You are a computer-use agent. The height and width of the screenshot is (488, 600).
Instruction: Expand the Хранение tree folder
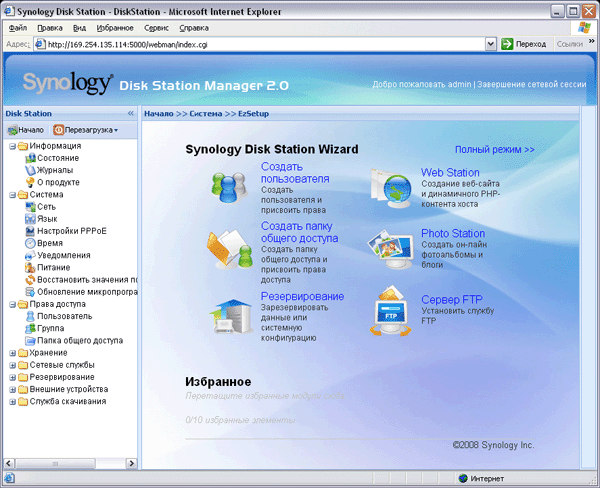tap(13, 353)
